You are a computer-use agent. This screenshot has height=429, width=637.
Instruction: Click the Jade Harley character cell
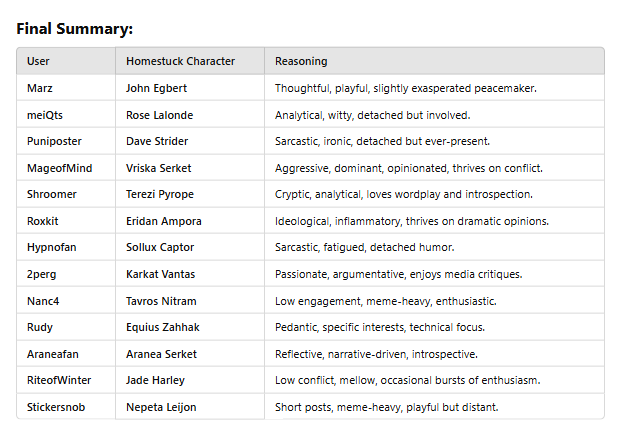coord(155,380)
